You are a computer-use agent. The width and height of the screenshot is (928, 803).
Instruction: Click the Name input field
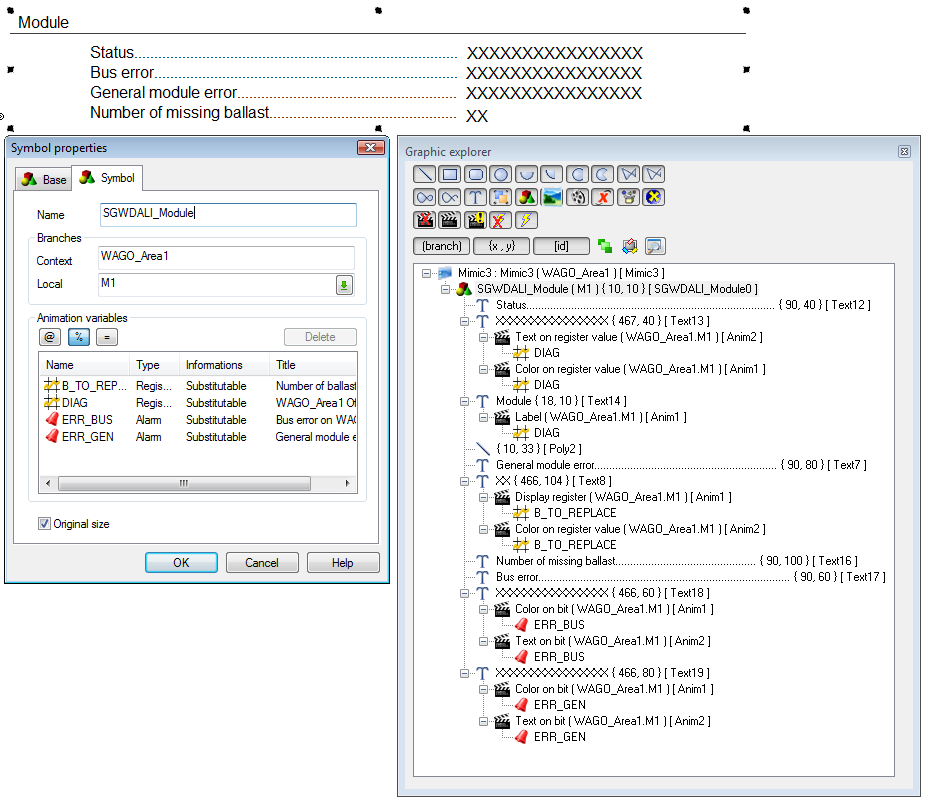227,214
